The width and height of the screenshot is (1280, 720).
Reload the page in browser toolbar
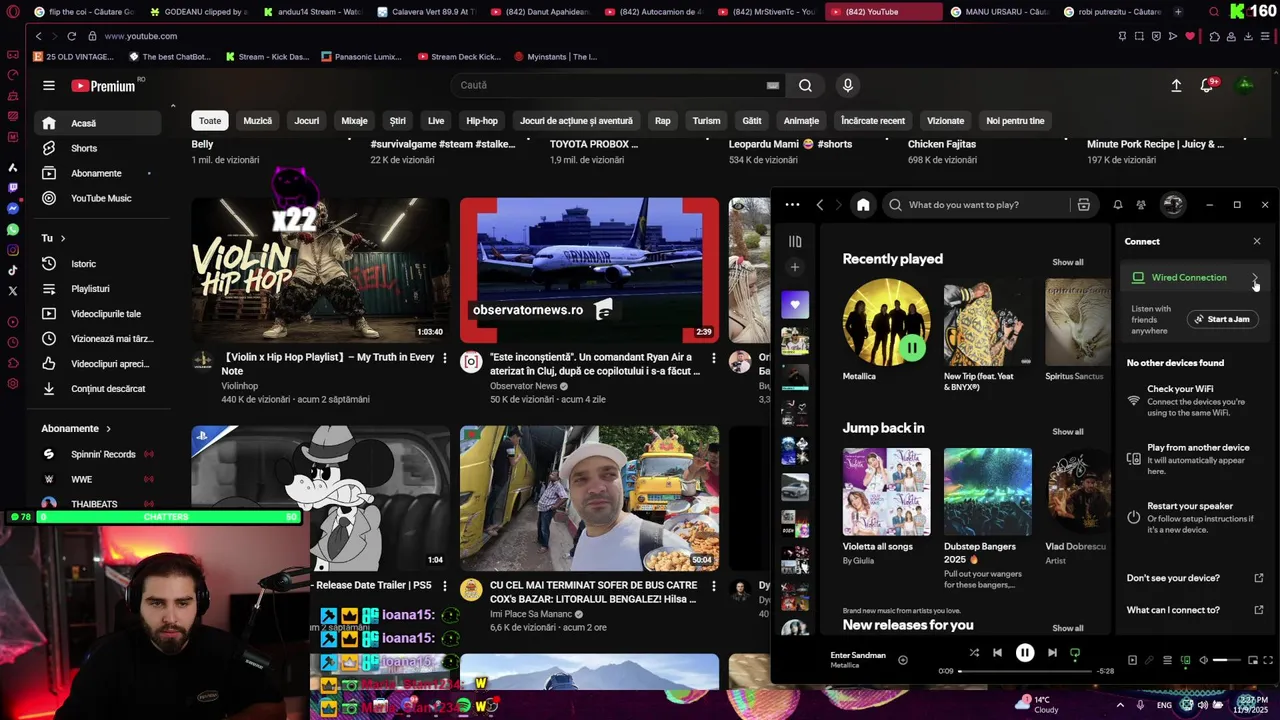pyautogui.click(x=71, y=36)
